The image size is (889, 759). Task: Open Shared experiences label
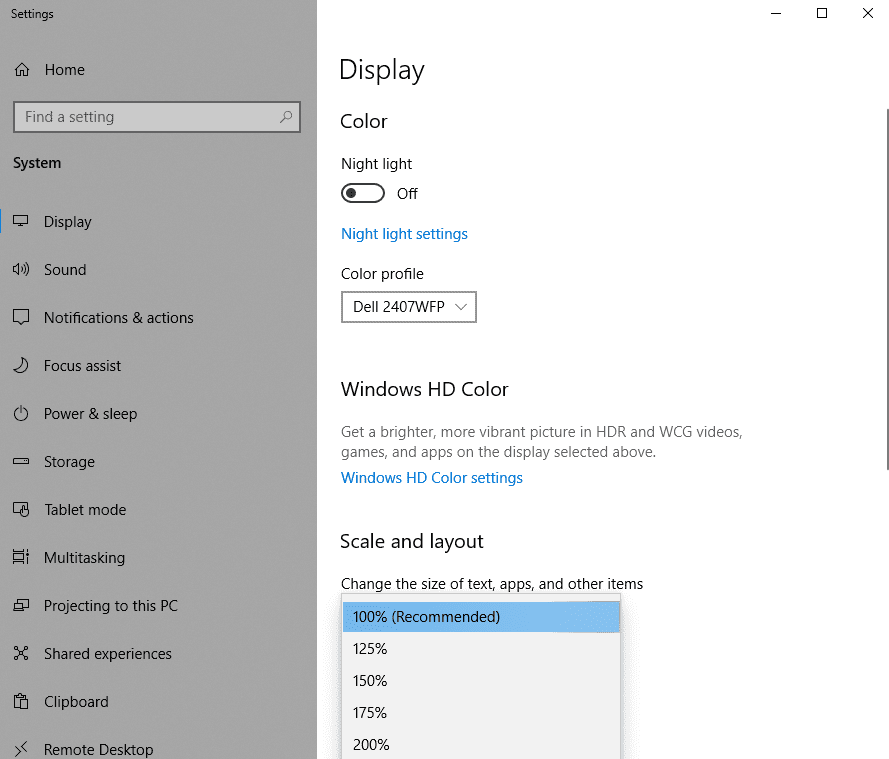point(108,654)
